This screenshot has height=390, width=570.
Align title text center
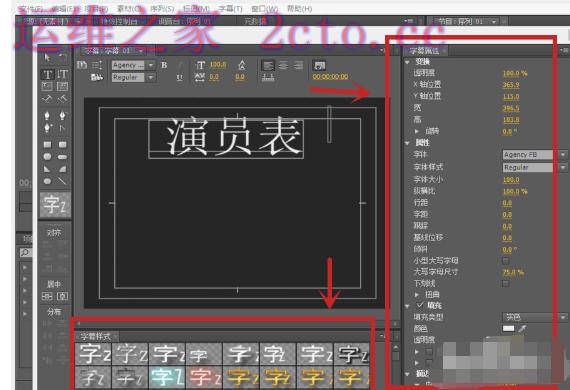pos(284,65)
